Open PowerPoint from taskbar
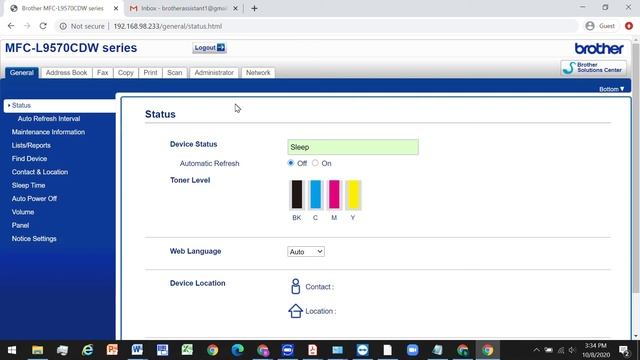This screenshot has height=360, width=640. tap(112, 350)
